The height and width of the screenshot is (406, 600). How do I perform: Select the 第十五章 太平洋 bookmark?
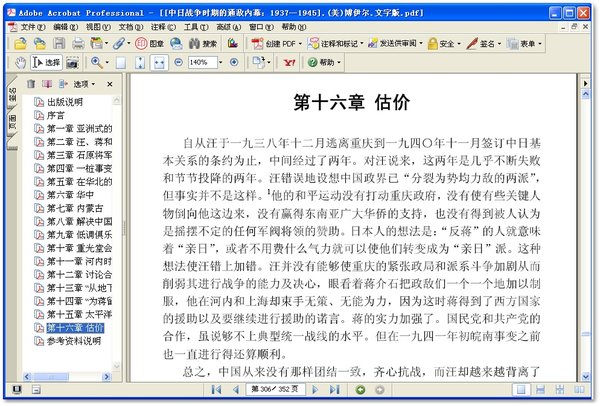pos(79,315)
